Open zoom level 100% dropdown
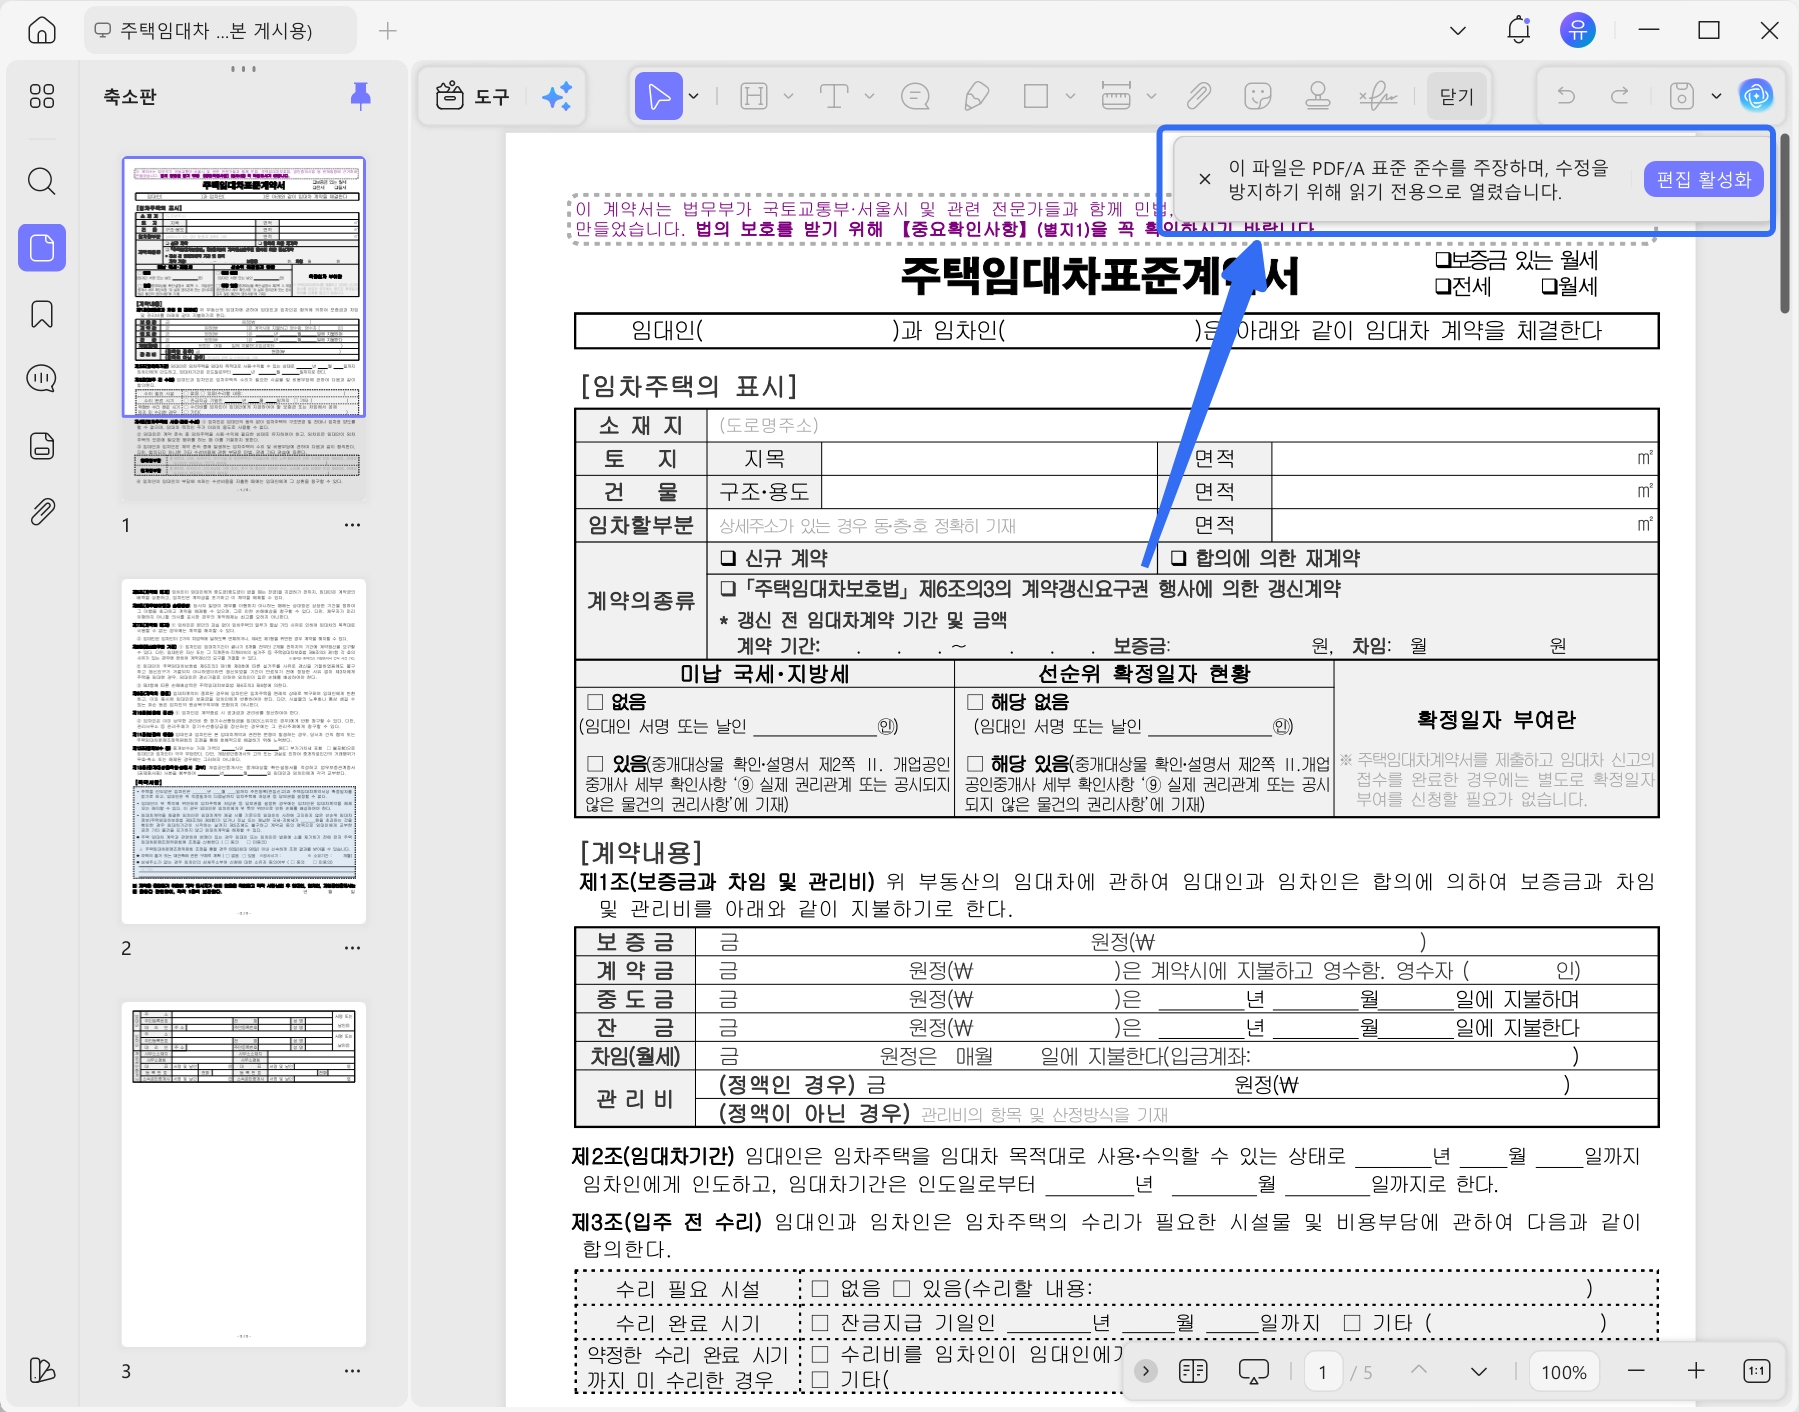The image size is (1799, 1412). pos(1564,1372)
